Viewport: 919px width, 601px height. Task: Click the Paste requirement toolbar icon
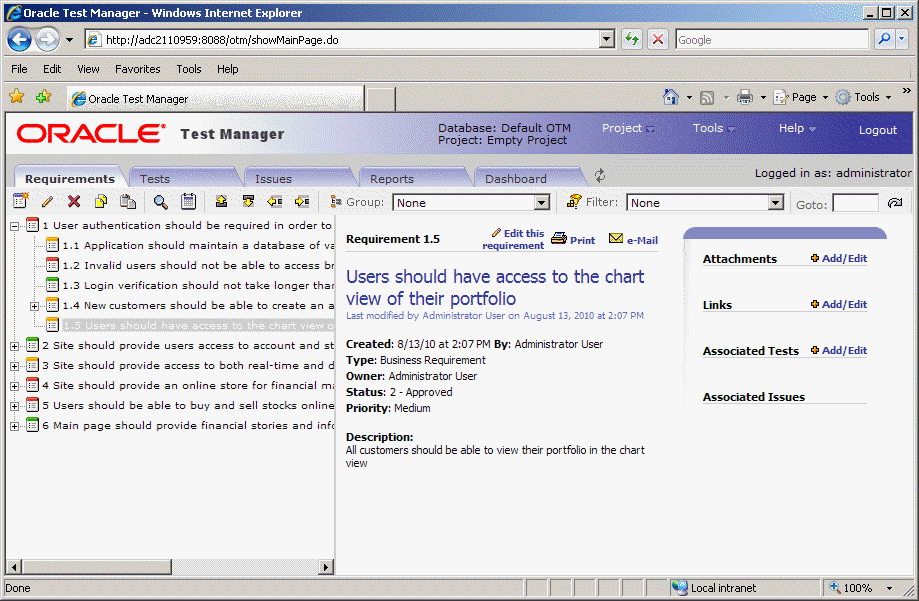coord(128,202)
